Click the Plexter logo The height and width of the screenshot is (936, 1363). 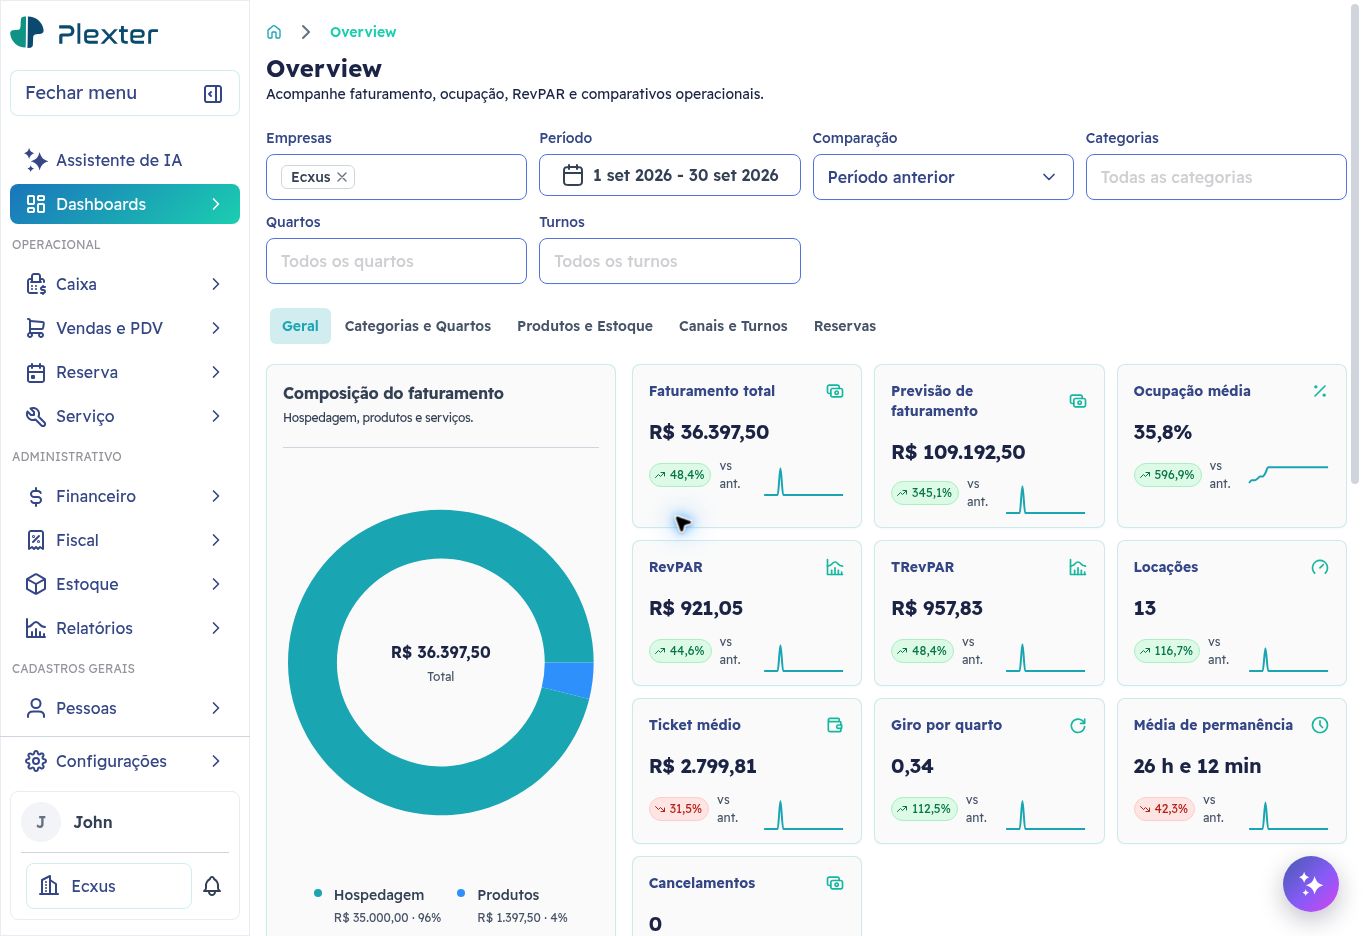pyautogui.click(x=84, y=33)
